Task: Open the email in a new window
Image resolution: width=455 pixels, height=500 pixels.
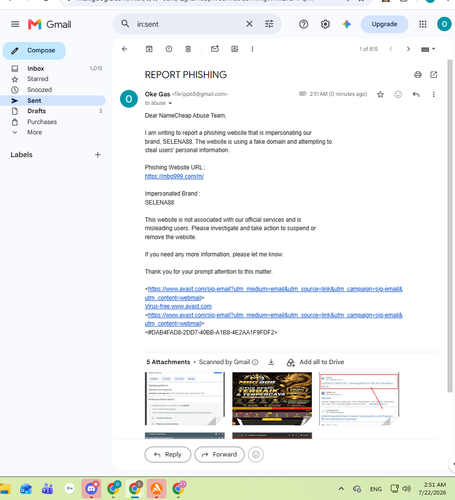Action: click(x=433, y=75)
